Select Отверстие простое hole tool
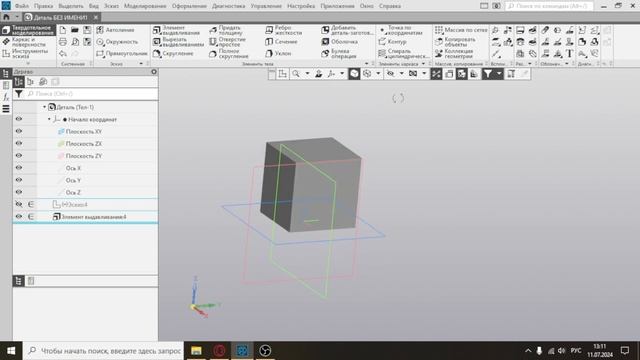 click(227, 42)
